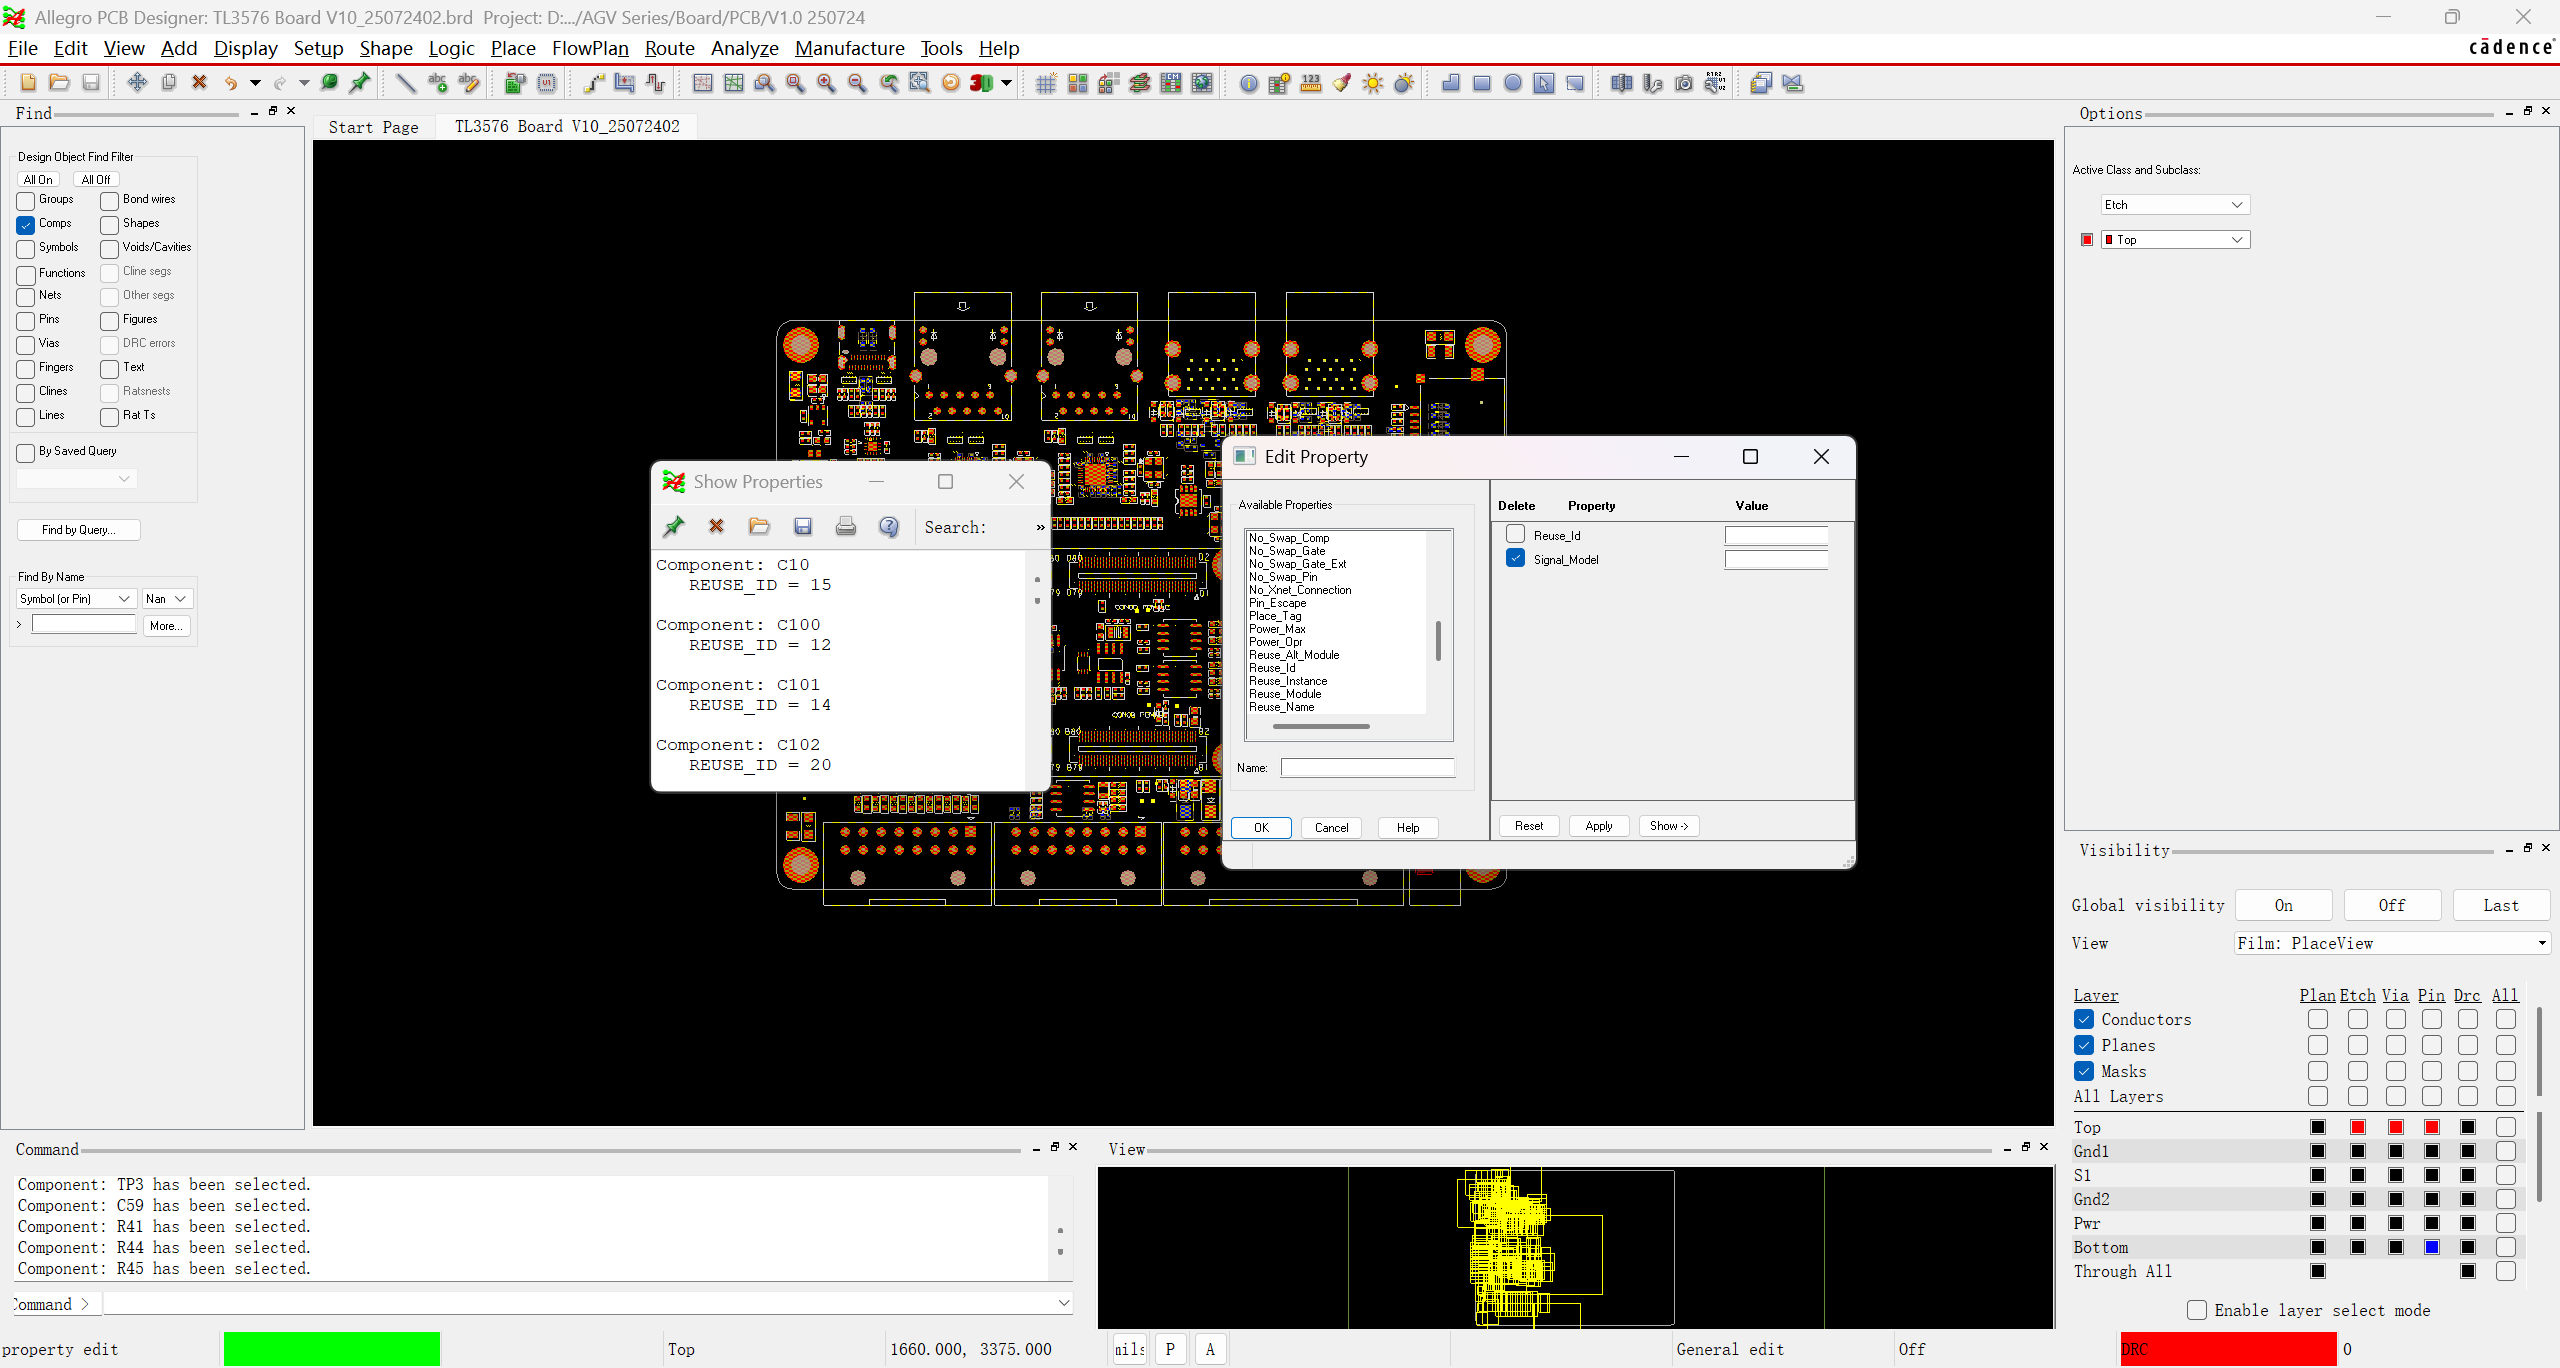Click the printer icon in Show Properties
2560x1368 pixels.
(846, 526)
